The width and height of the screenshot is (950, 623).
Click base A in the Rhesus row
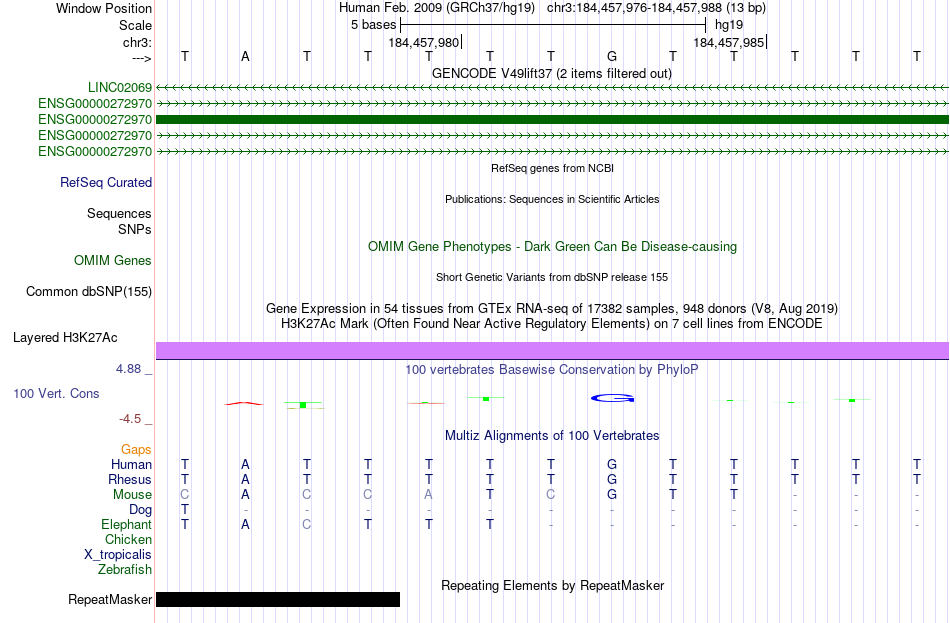[x=245, y=479]
